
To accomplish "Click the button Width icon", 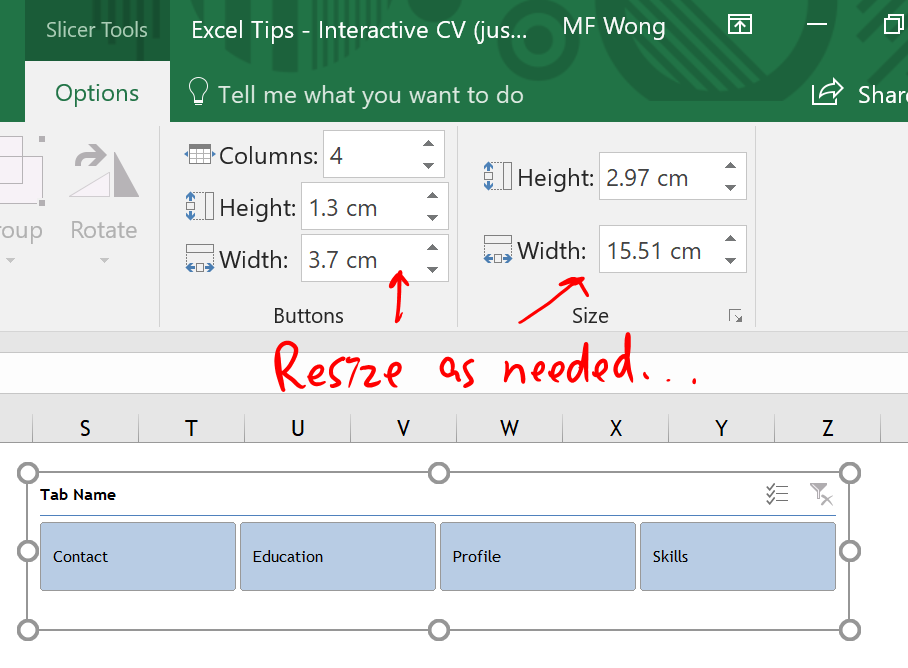I will (200, 259).
